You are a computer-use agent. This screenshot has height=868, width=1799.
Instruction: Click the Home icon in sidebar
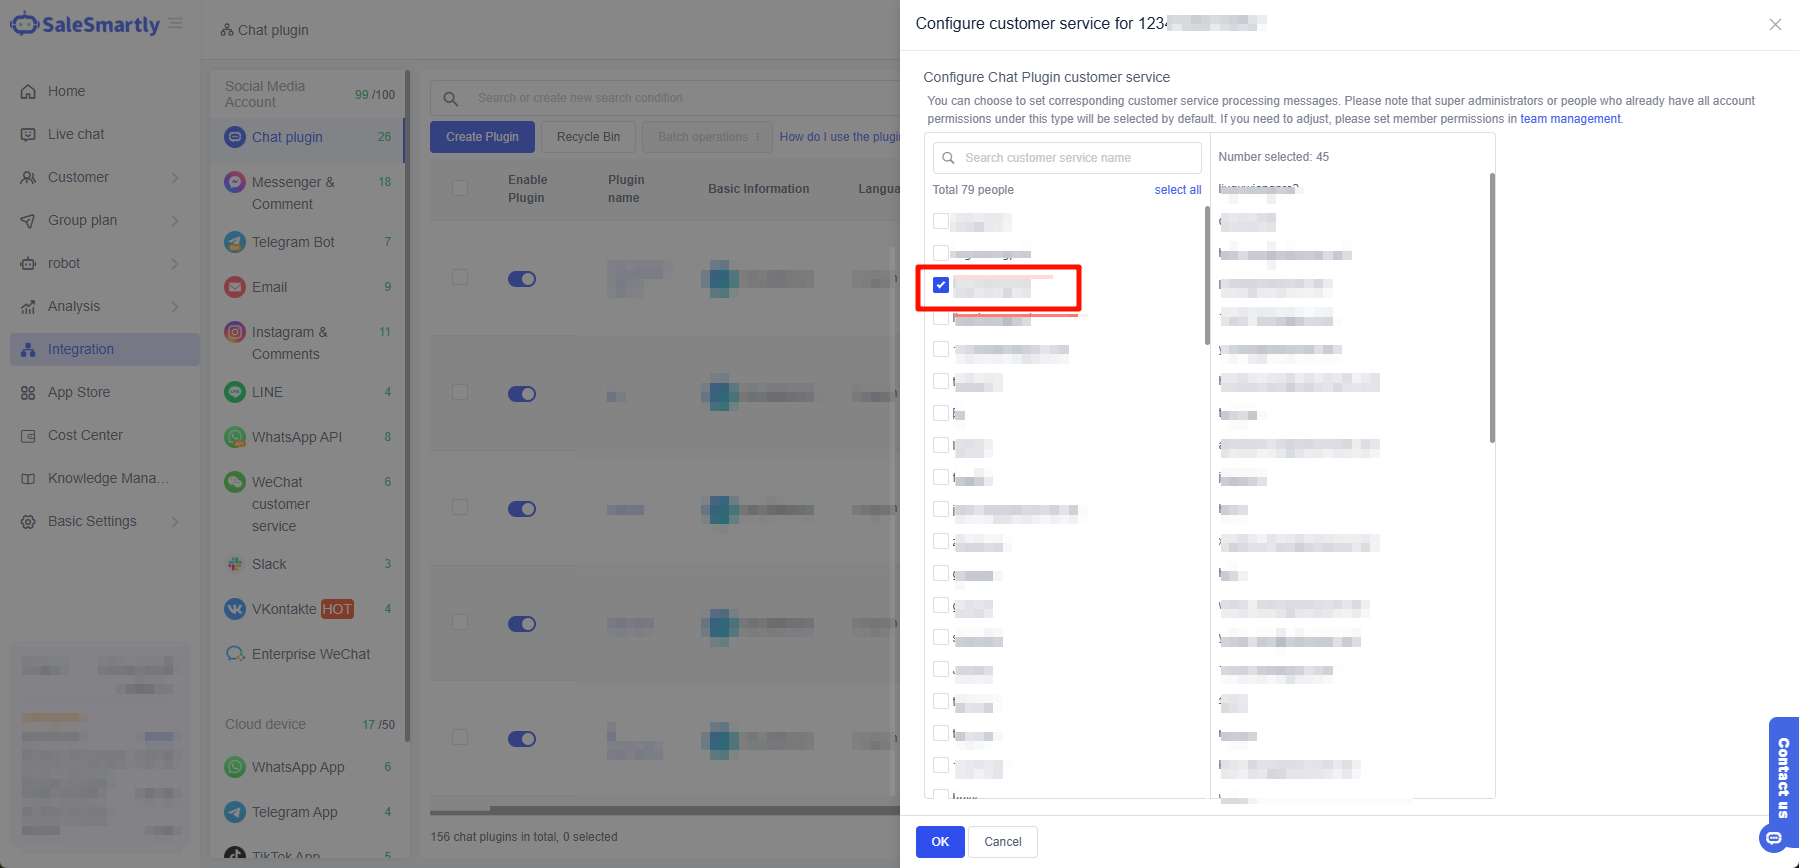click(x=28, y=91)
